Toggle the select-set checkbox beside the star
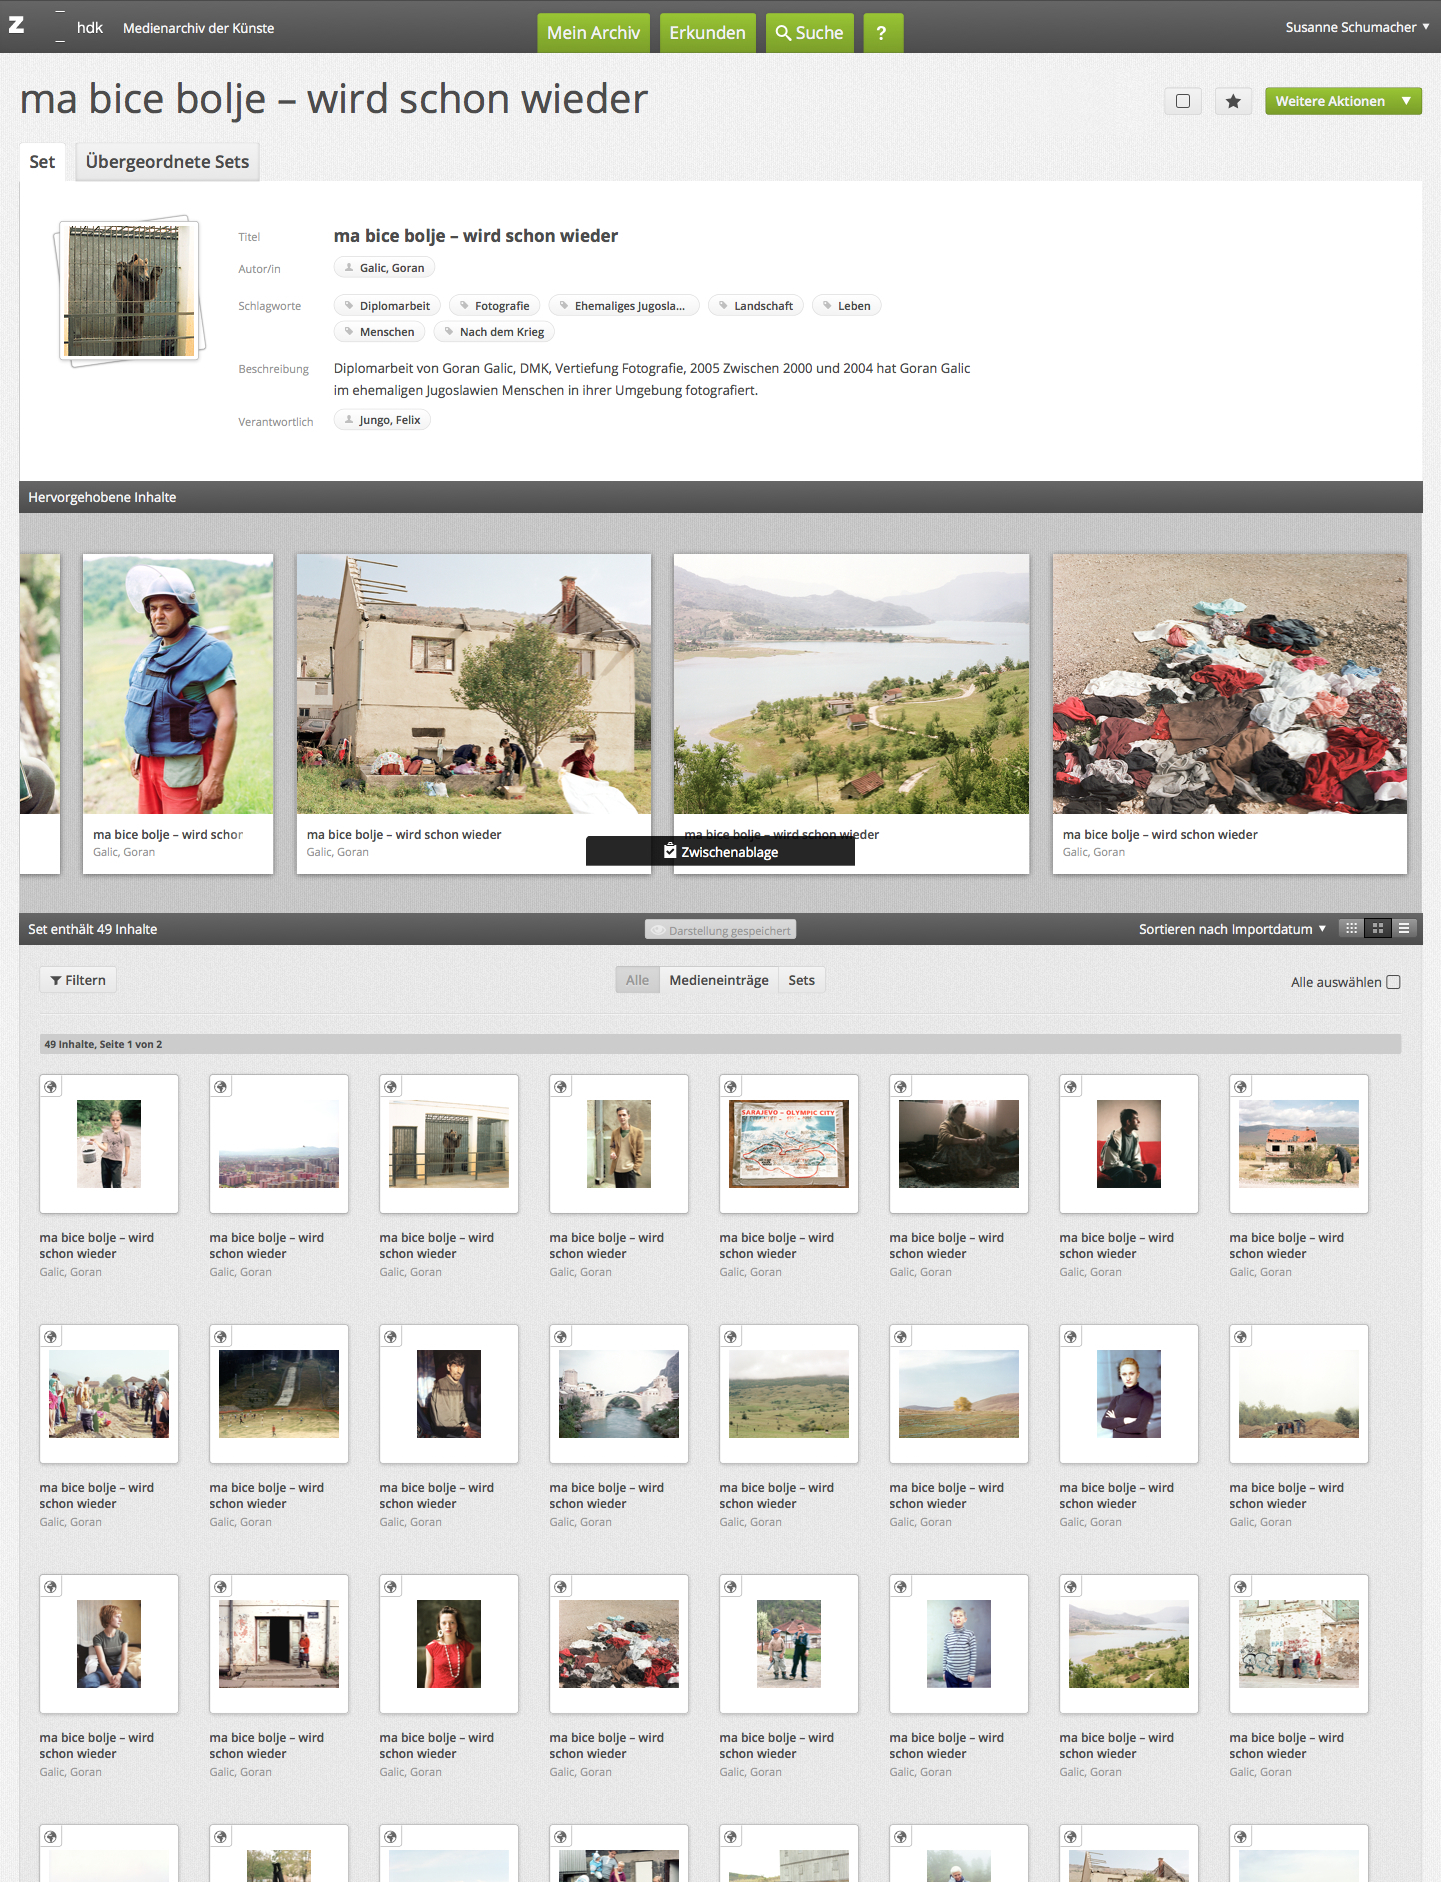Screen dimensions: 1441x1882 point(1183,101)
